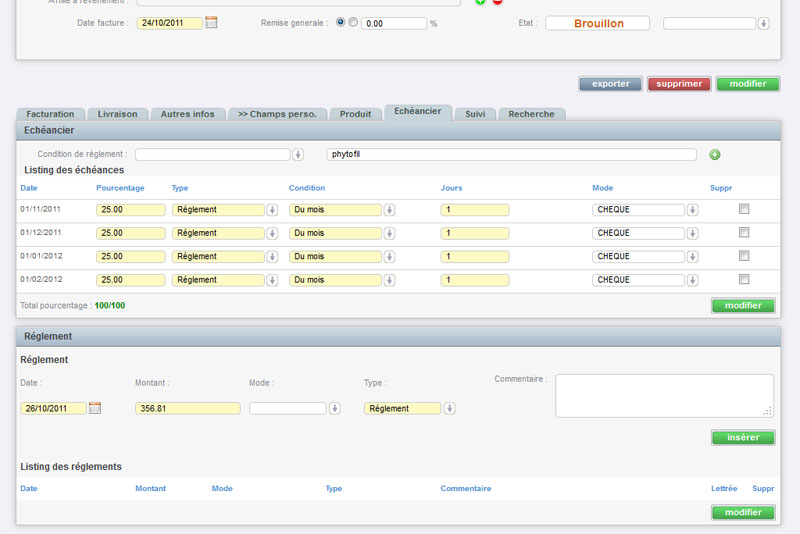This screenshot has width=800, height=534.
Task: Click the phytofil text field
Action: [x=511, y=155]
